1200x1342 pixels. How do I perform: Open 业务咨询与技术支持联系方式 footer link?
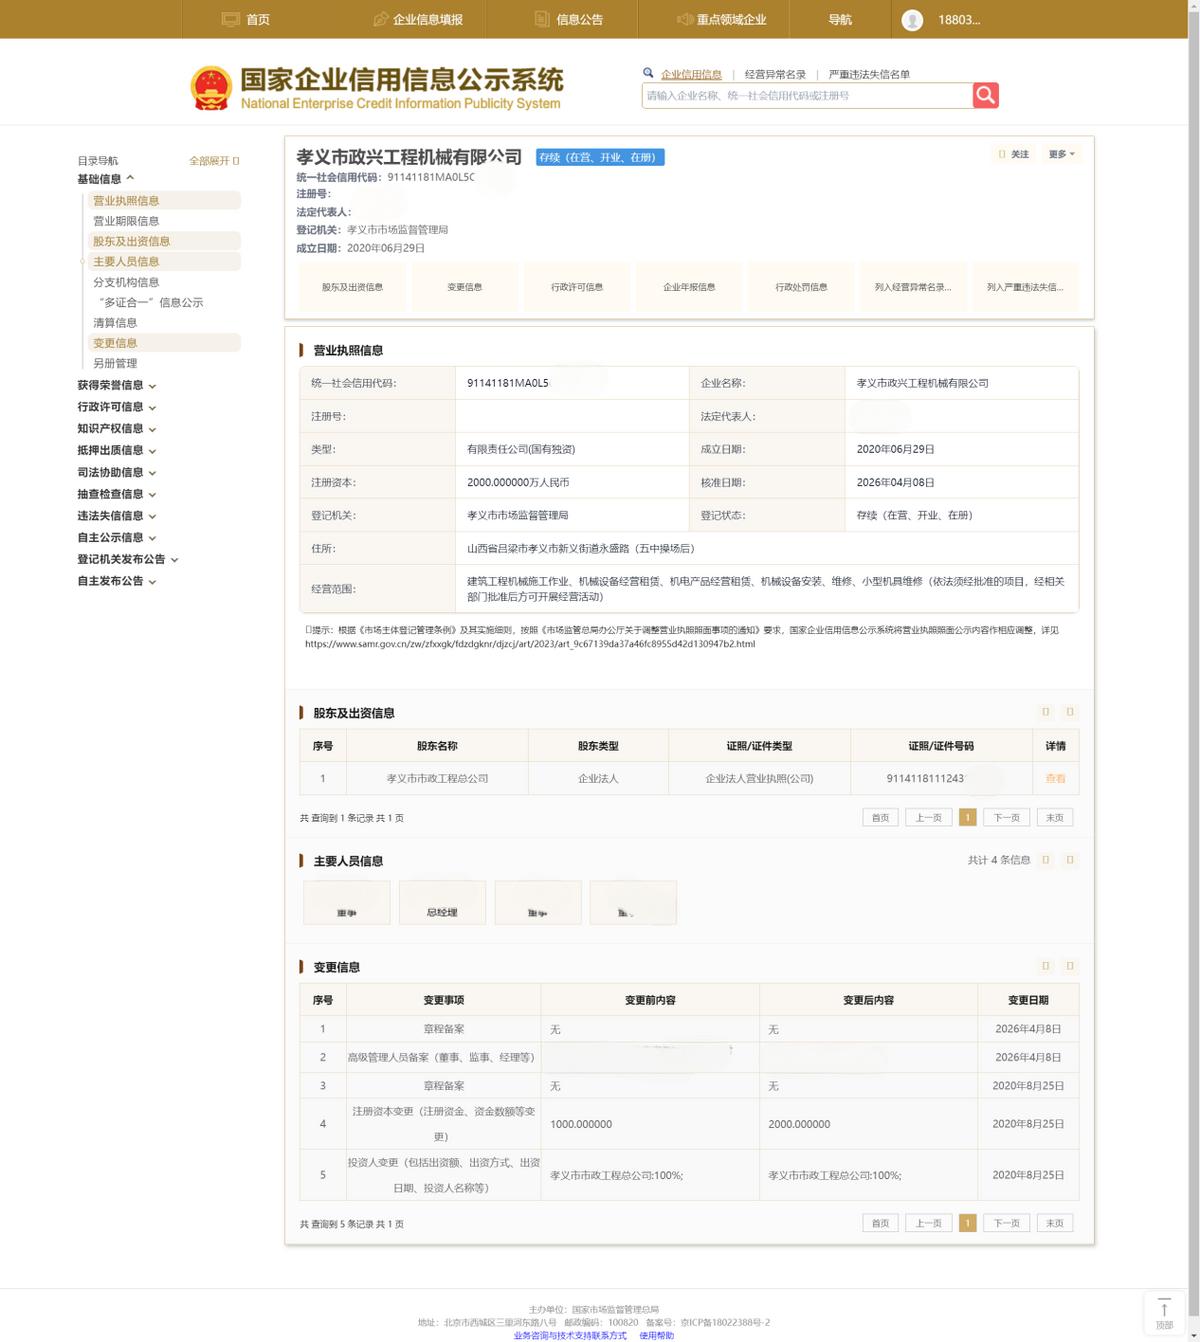[x=570, y=1335]
